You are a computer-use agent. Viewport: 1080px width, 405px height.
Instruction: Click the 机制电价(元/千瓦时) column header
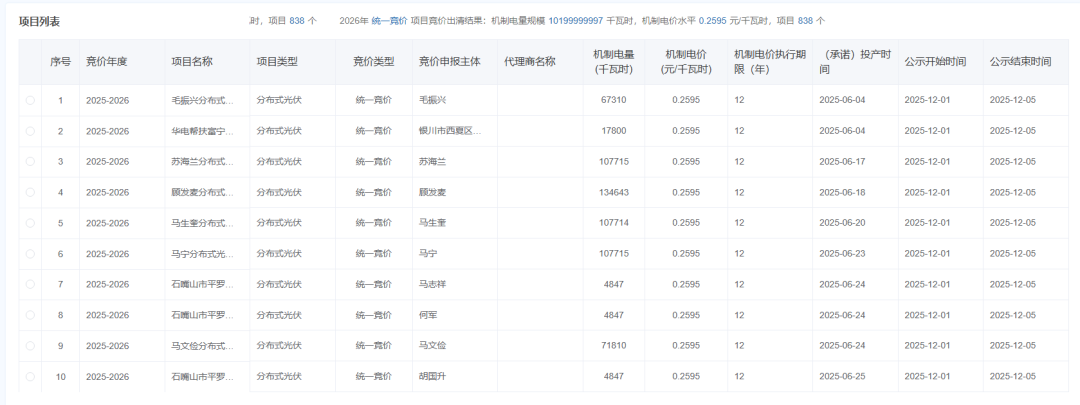[686, 62]
